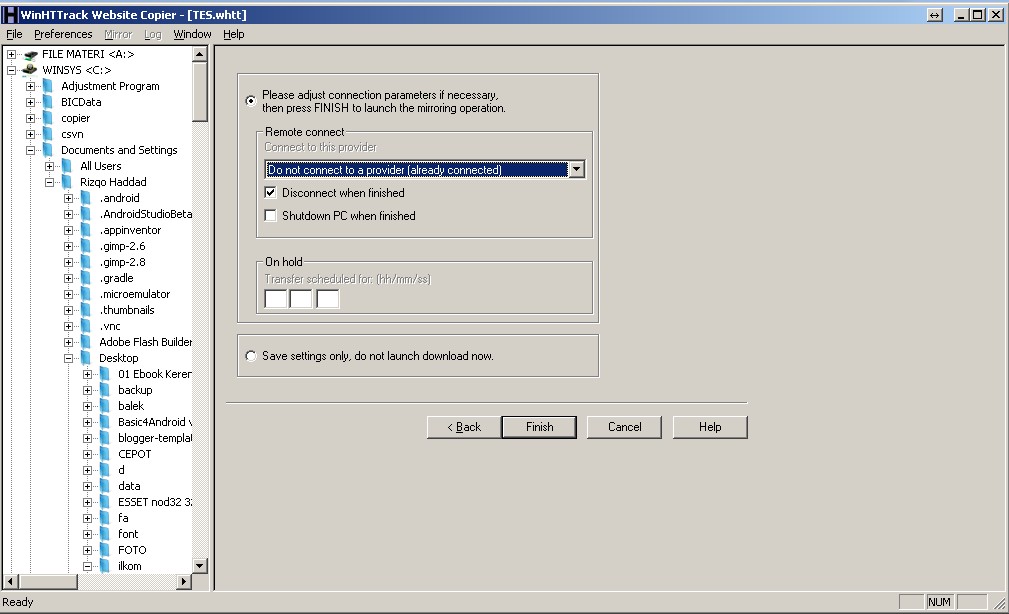Open the Preferences menu

click(x=63, y=34)
